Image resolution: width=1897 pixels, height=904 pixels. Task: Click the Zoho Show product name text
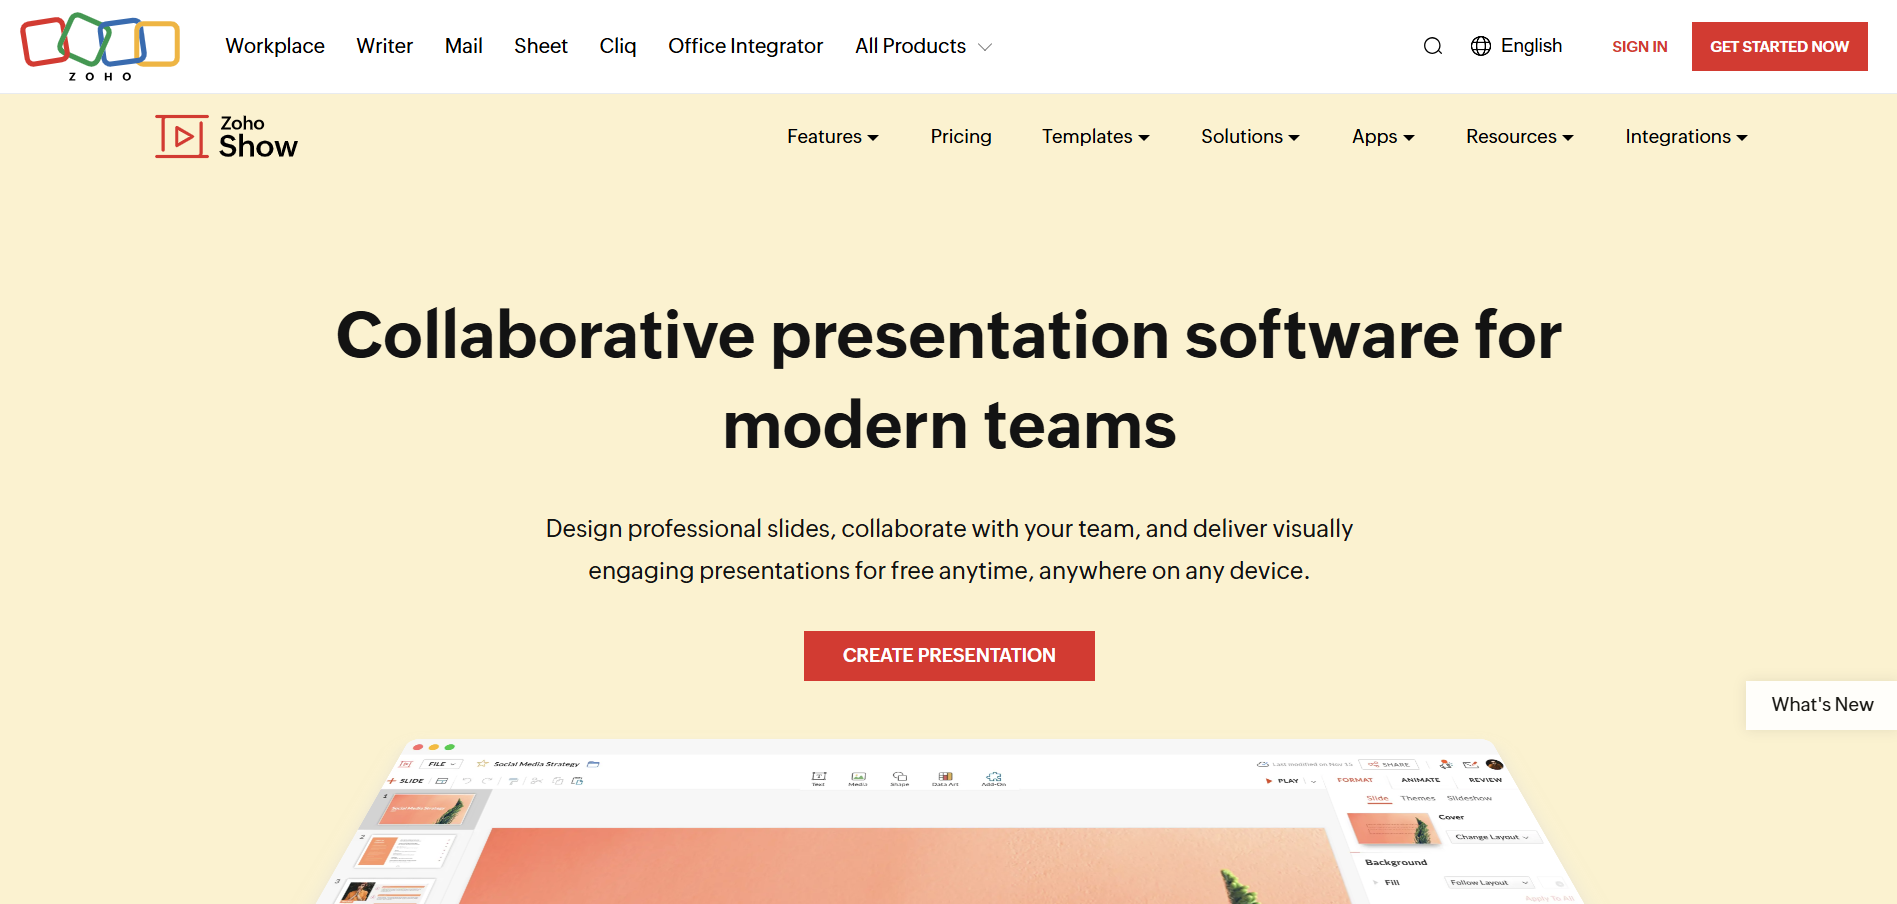(x=258, y=137)
